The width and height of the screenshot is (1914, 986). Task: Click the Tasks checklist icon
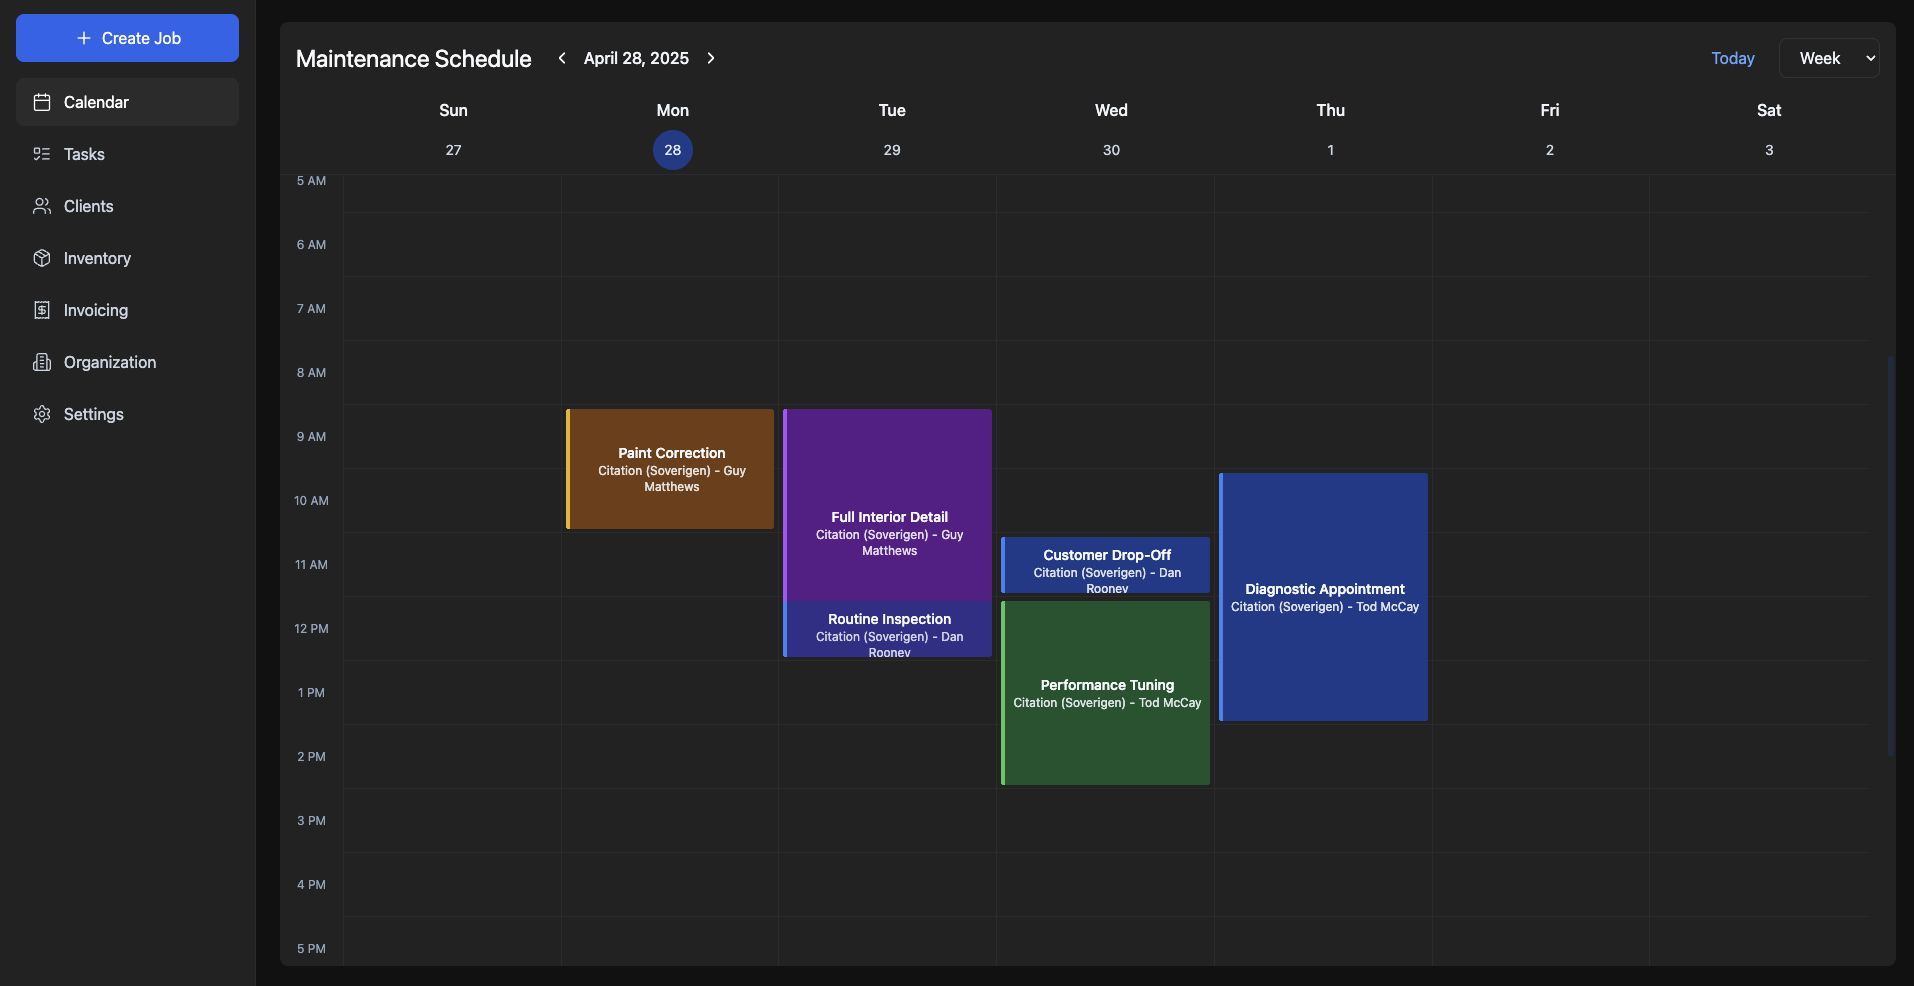pos(42,154)
